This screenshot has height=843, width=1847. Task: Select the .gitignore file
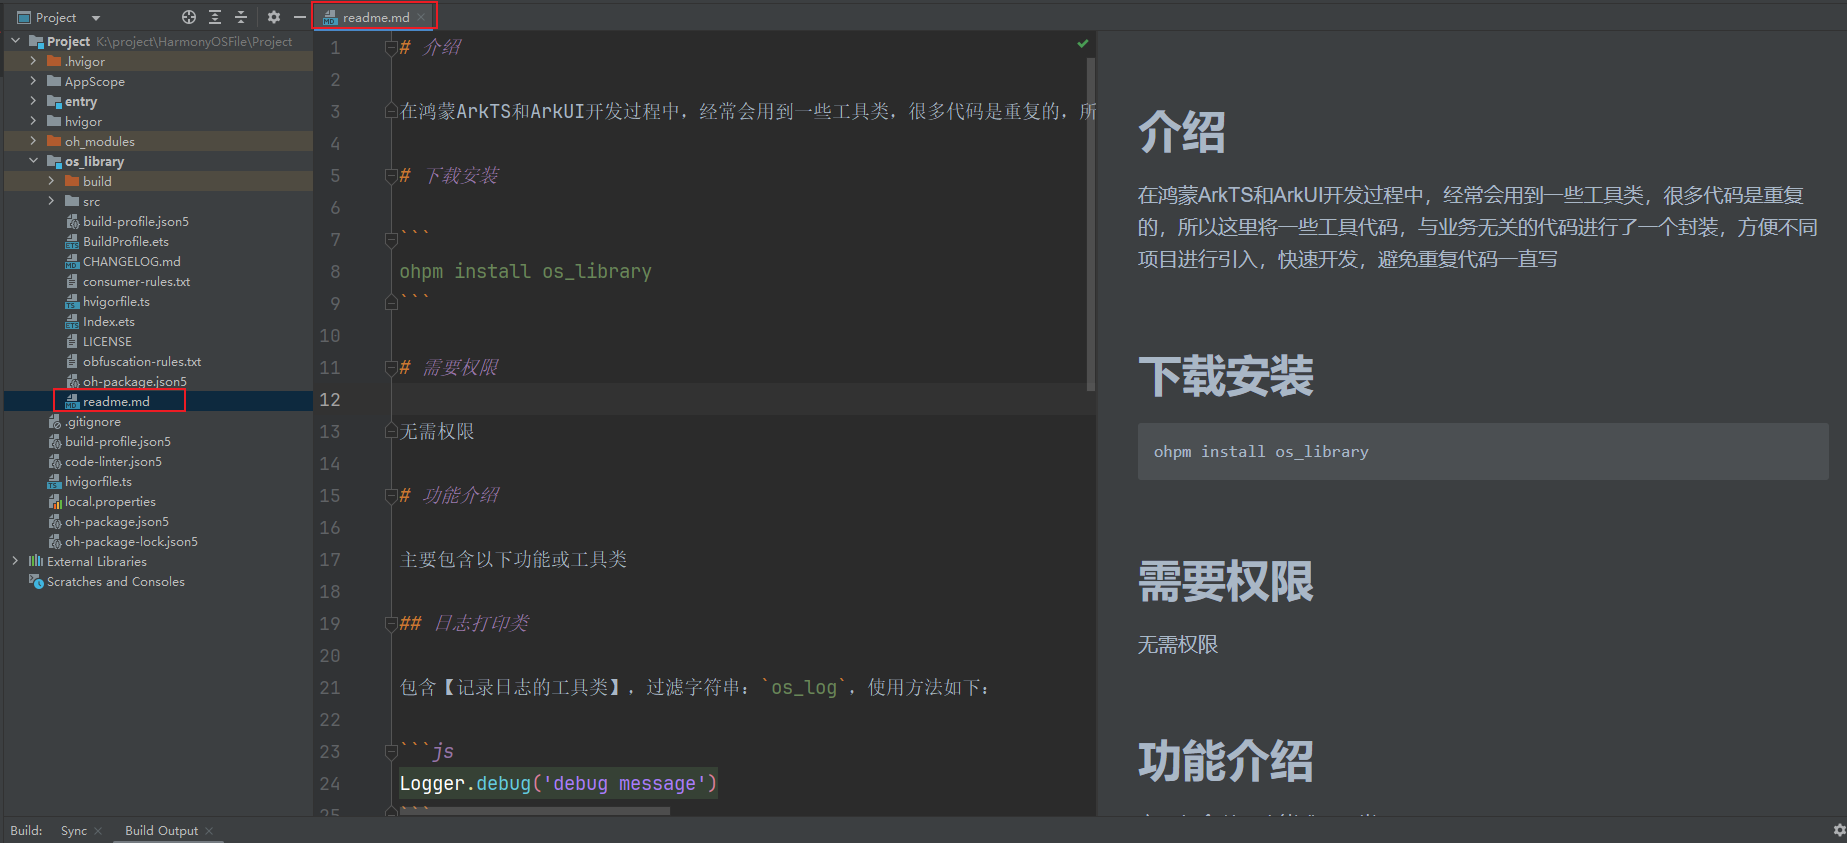93,421
